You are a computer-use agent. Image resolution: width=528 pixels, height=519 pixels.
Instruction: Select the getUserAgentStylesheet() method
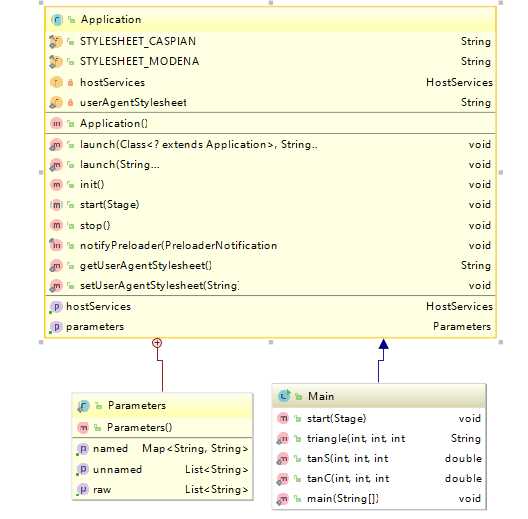(x=146, y=265)
